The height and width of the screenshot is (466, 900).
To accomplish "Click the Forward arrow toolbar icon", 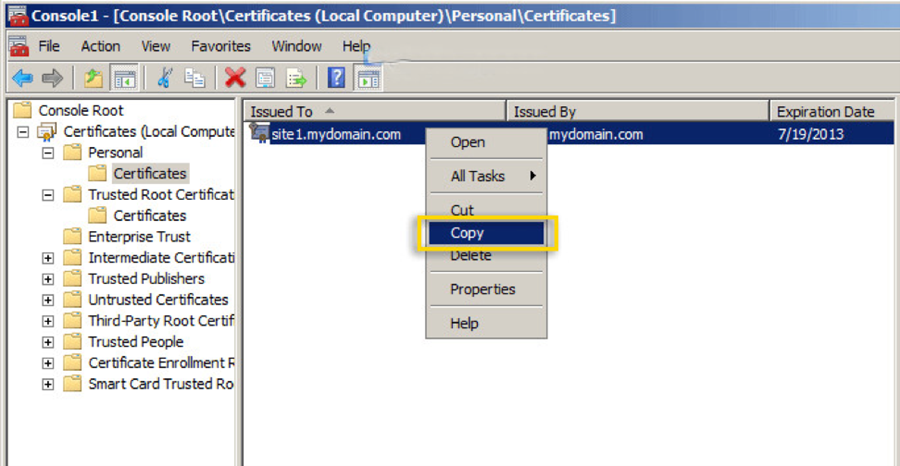I will (52, 78).
